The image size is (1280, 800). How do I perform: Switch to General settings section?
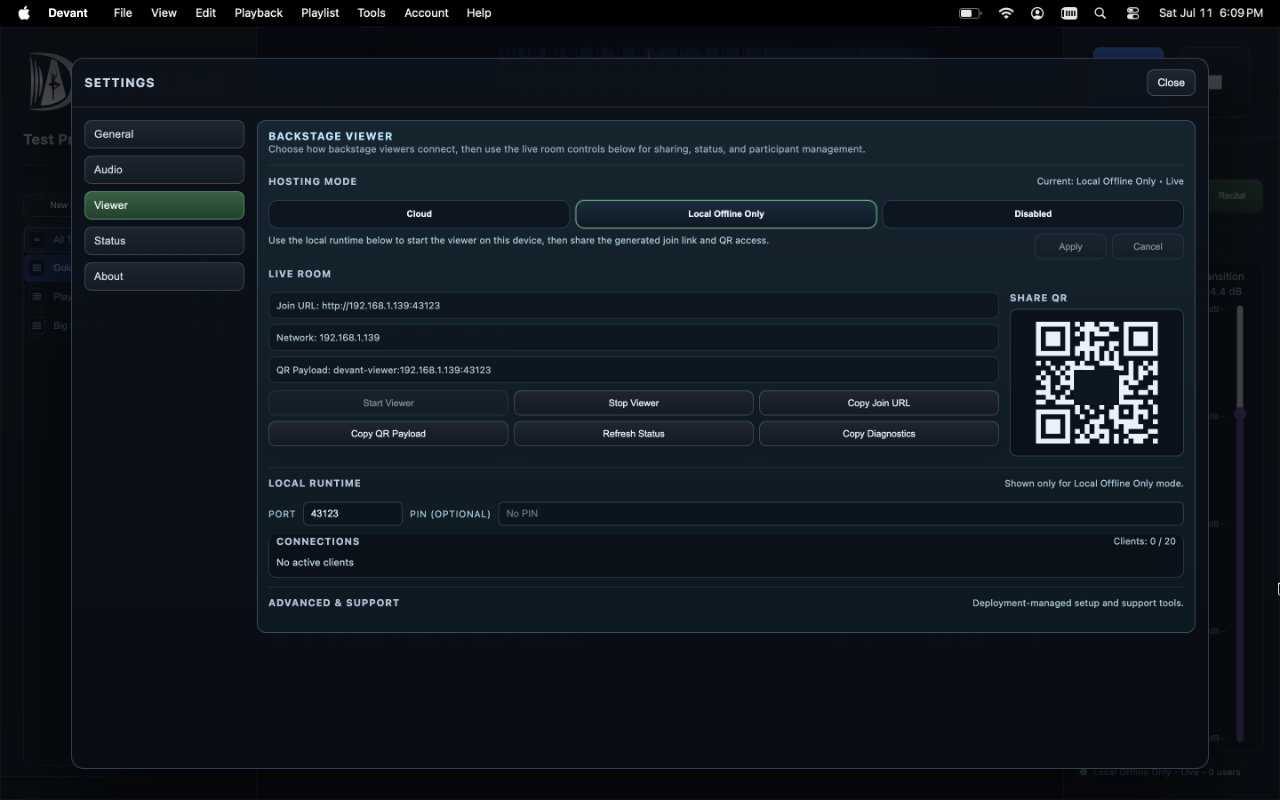tap(164, 134)
